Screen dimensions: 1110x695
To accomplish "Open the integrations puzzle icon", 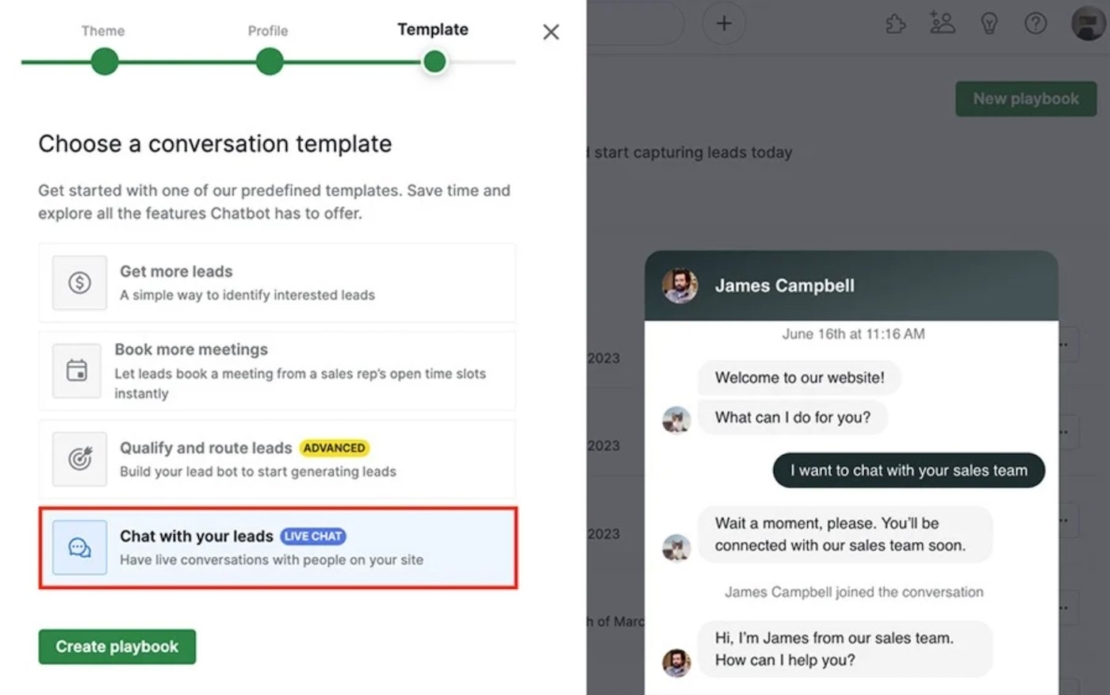I will pos(895,23).
